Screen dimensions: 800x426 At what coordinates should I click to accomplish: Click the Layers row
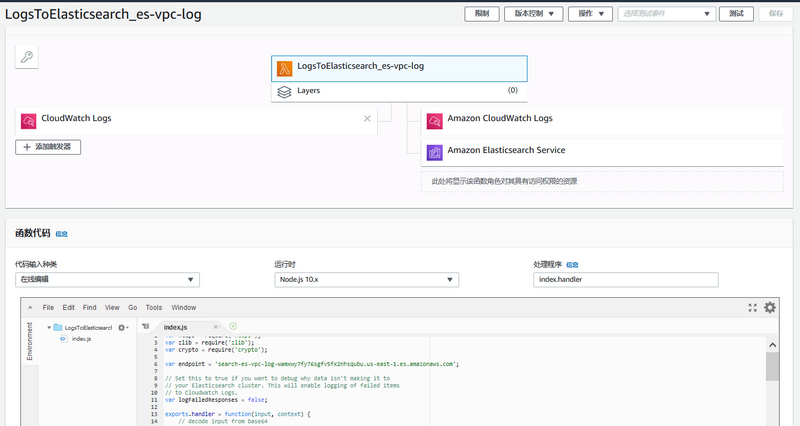399,92
